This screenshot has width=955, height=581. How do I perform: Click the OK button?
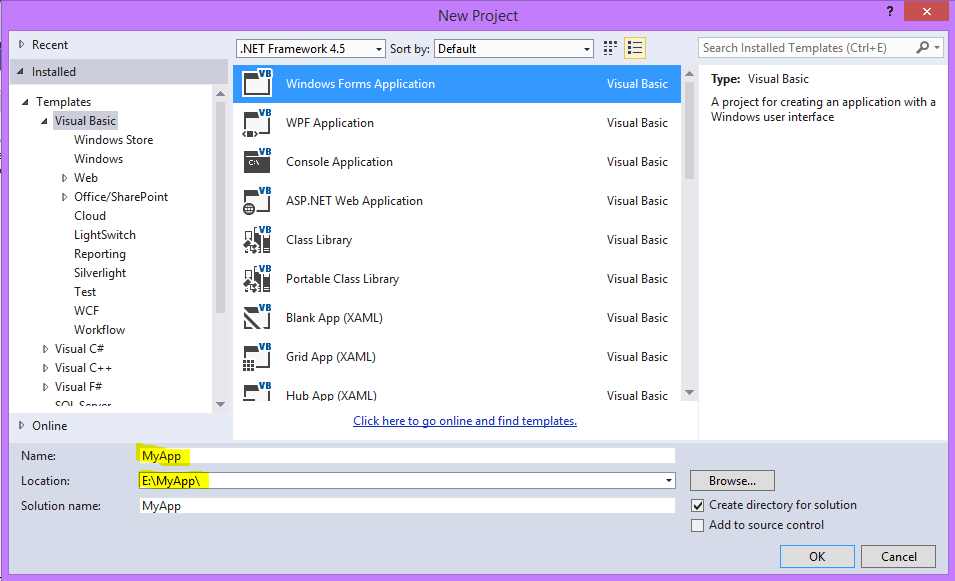(x=817, y=556)
